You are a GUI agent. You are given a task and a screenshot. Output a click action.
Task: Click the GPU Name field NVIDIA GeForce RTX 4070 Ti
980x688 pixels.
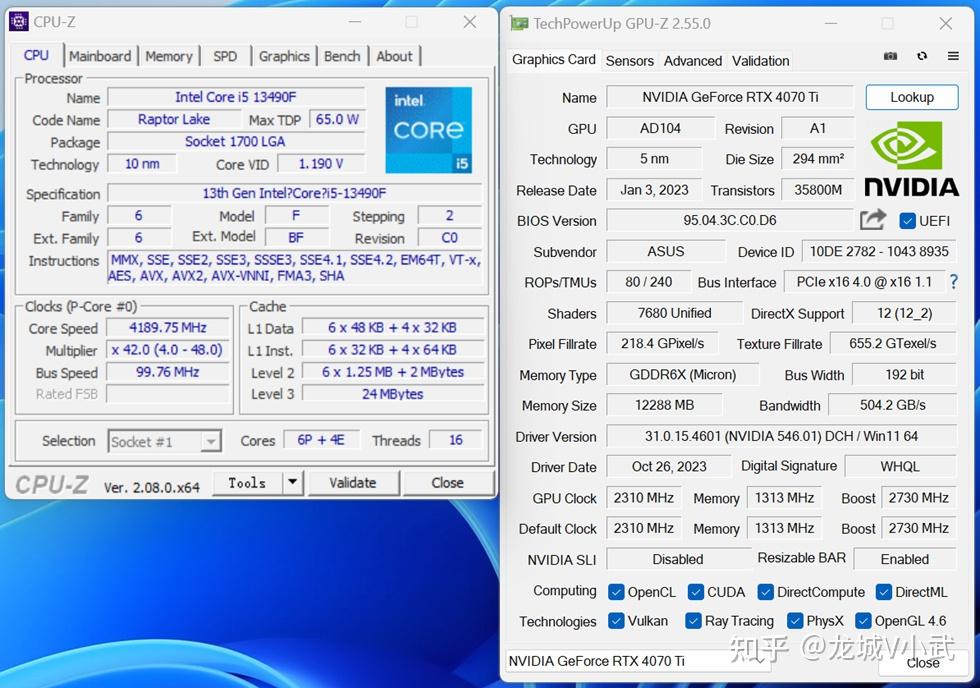pyautogui.click(x=730, y=97)
